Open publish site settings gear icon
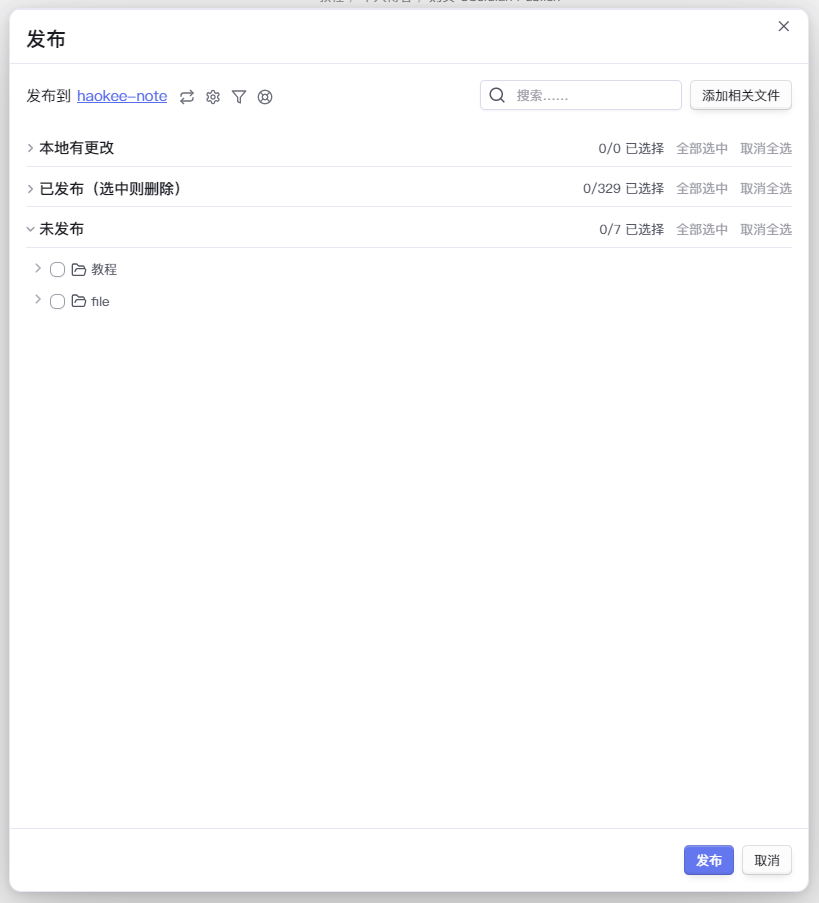 213,97
